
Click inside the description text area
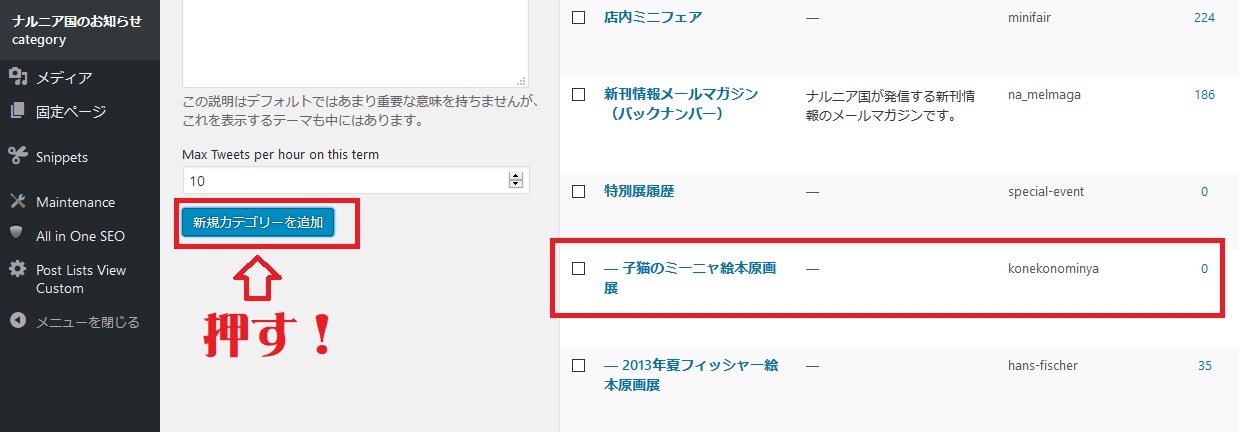(355, 40)
